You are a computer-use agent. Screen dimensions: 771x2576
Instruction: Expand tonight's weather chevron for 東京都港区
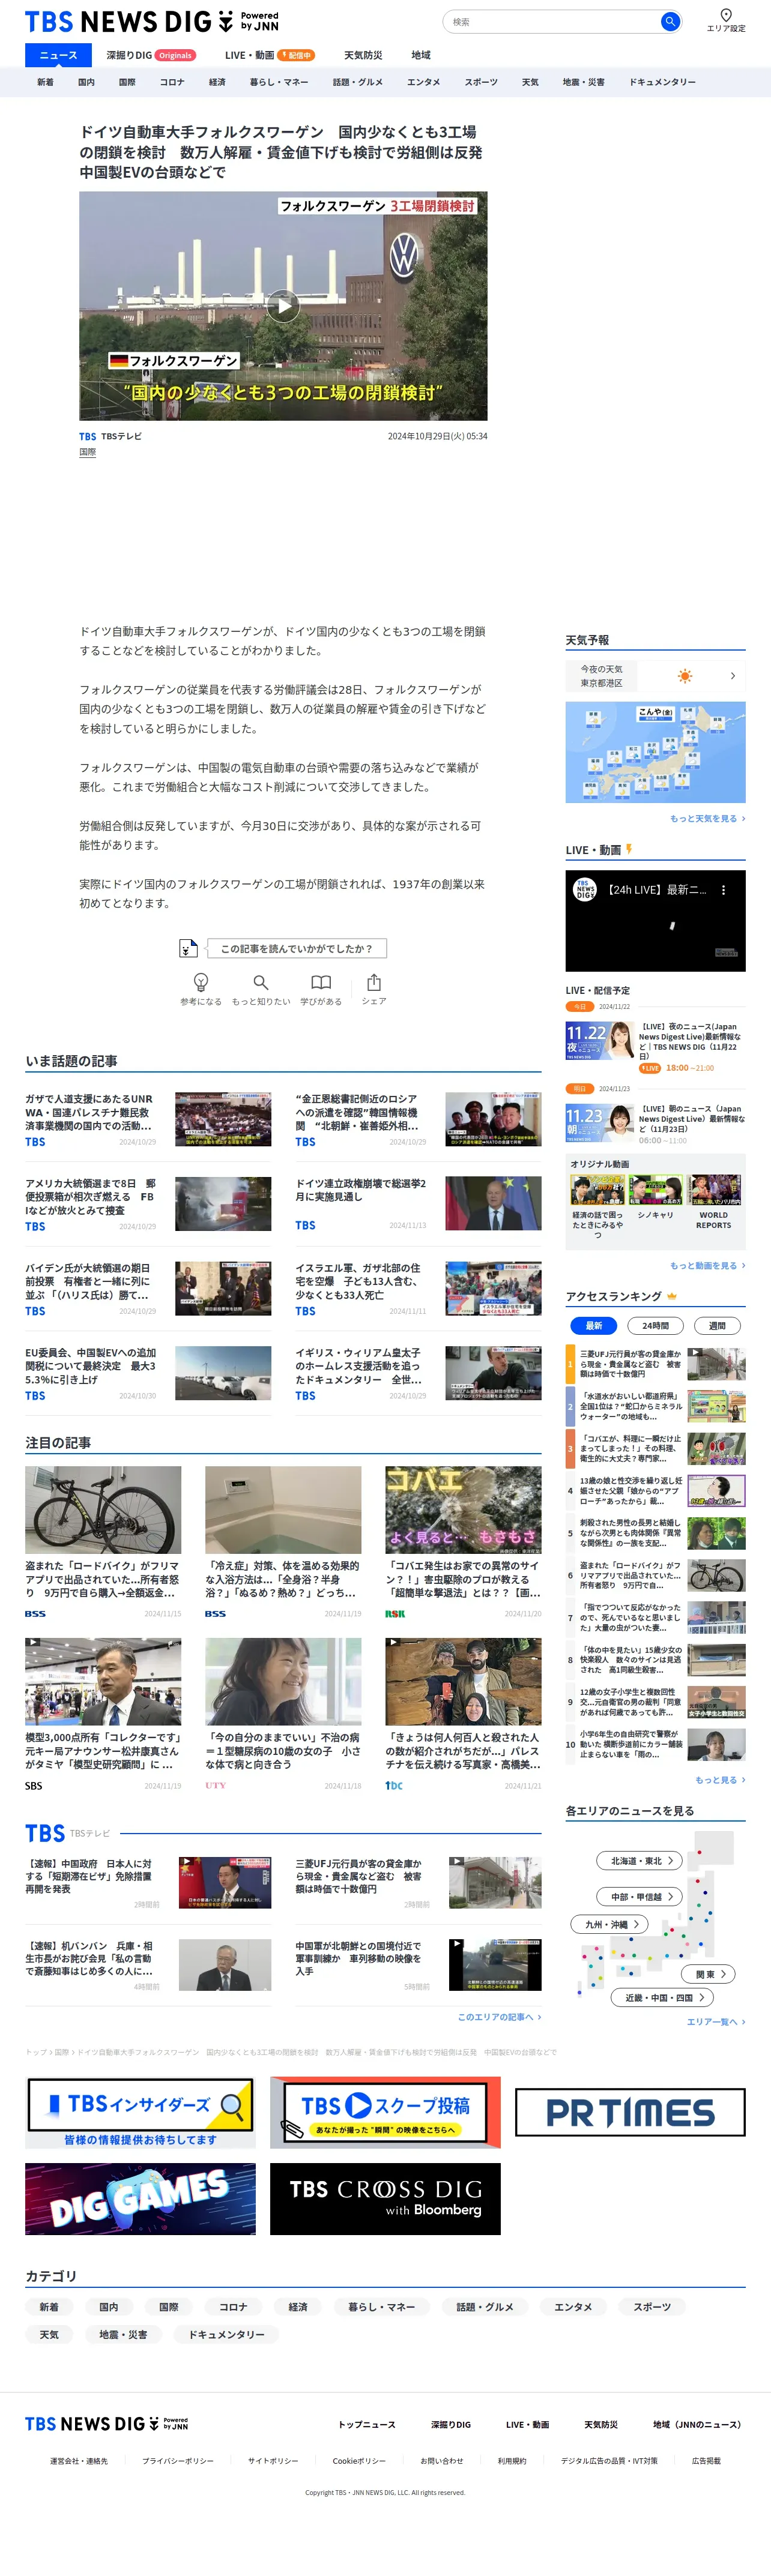[733, 676]
